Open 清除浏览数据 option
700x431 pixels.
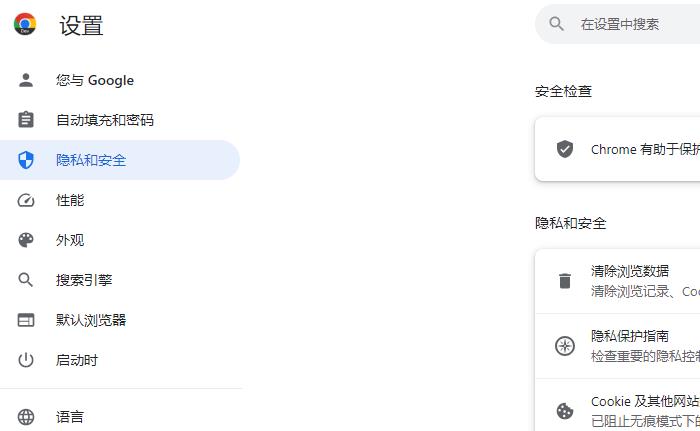point(630,271)
